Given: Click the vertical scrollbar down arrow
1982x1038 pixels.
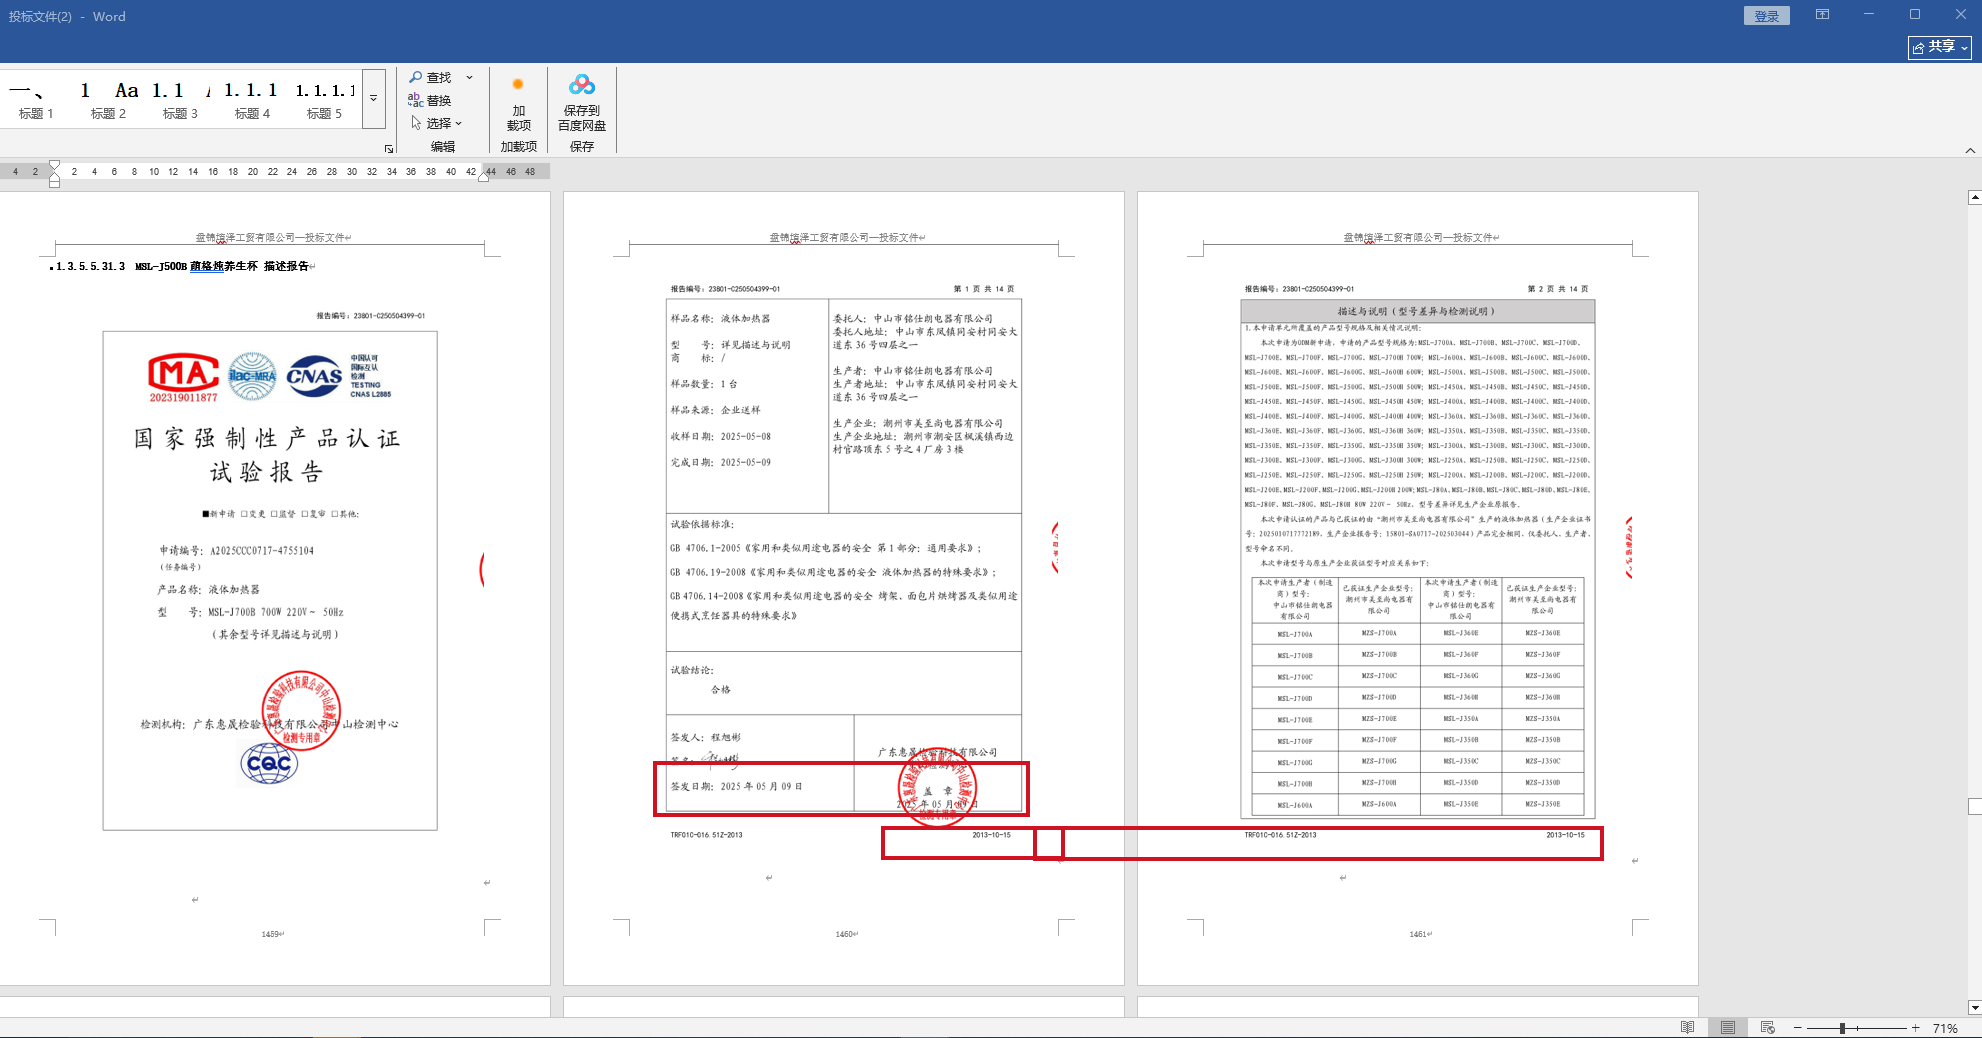Looking at the screenshot, I should (1974, 1008).
